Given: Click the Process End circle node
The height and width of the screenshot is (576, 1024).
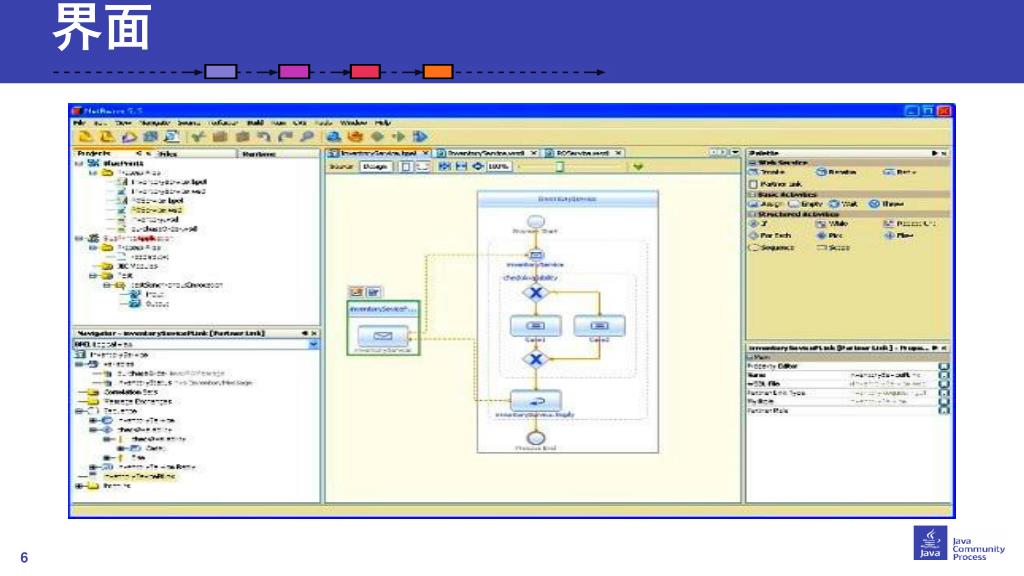Looking at the screenshot, I should coord(536,438).
